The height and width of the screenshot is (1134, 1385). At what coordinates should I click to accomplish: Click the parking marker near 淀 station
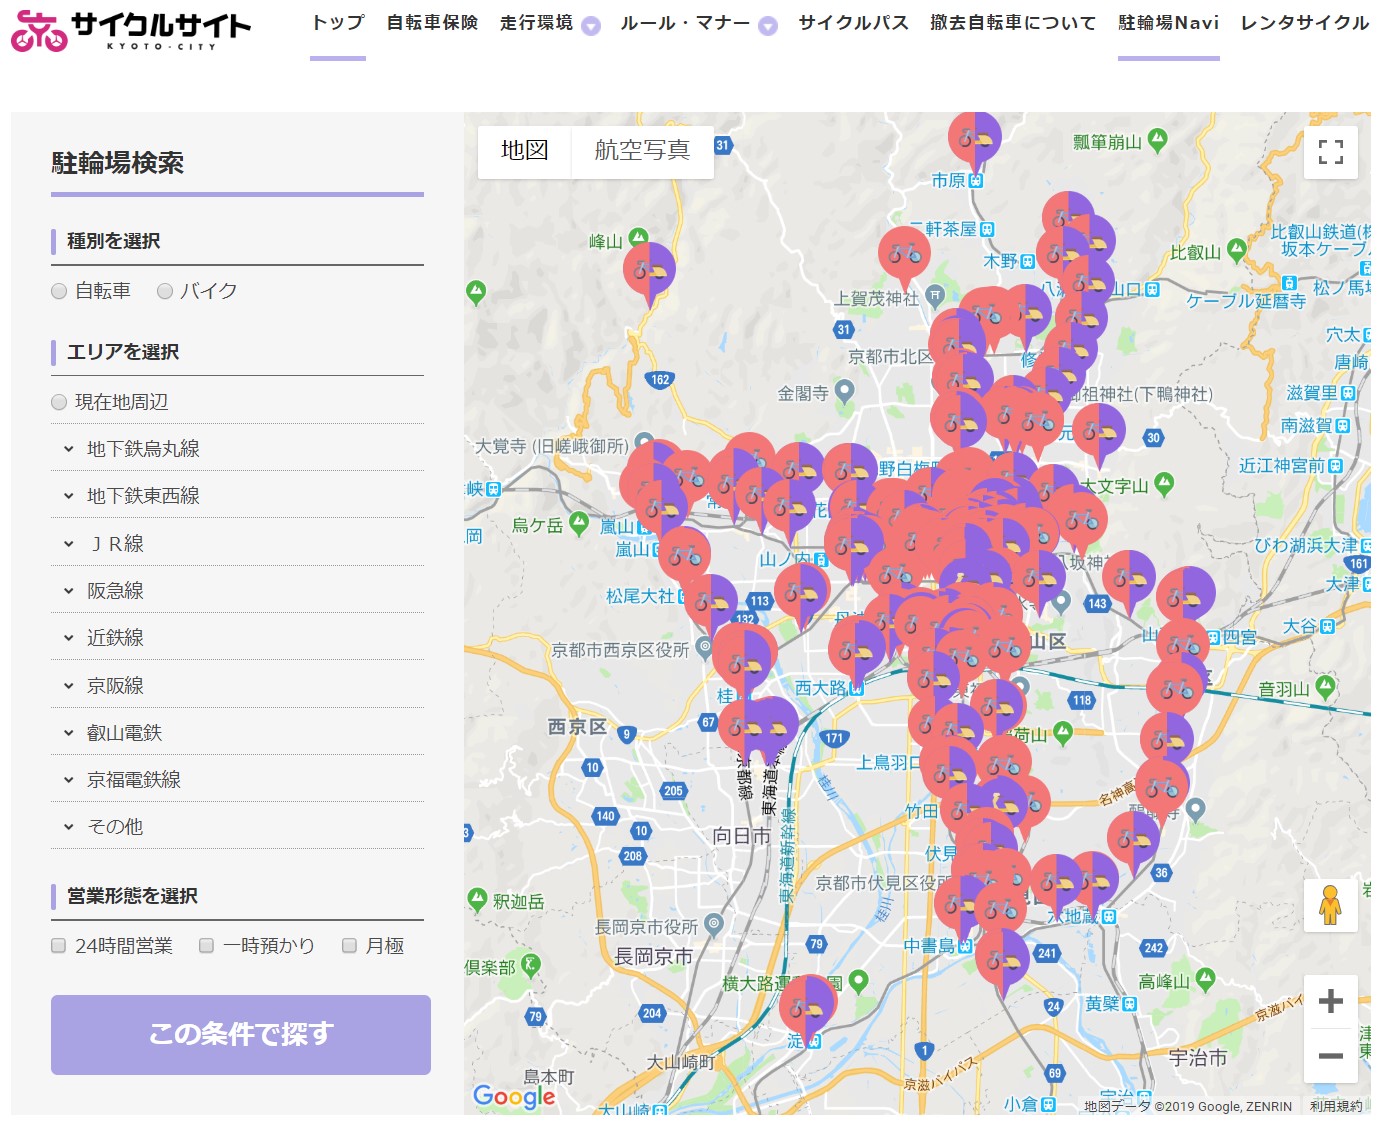click(807, 1003)
